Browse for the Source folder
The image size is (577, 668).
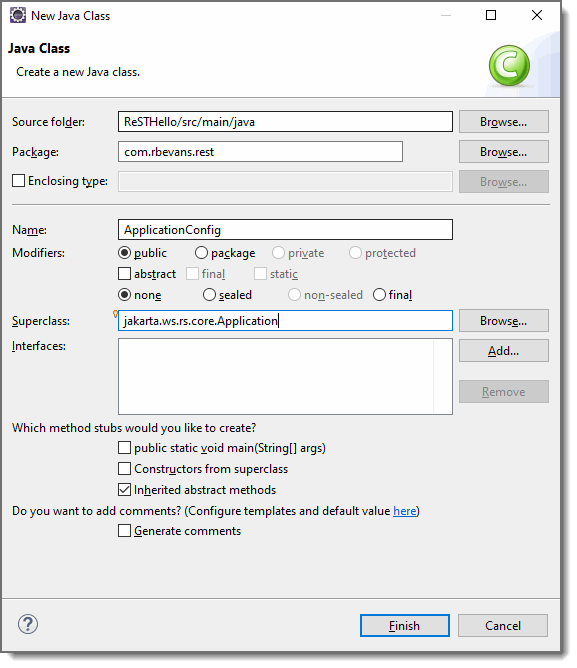(x=504, y=122)
